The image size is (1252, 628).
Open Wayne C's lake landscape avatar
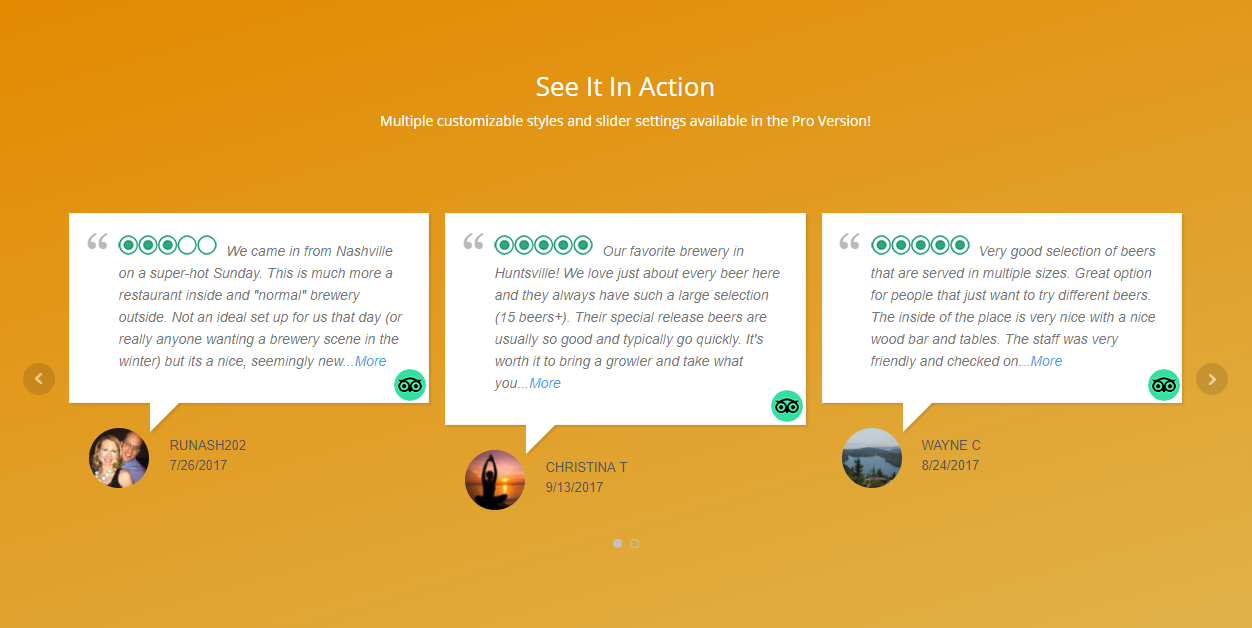[872, 458]
